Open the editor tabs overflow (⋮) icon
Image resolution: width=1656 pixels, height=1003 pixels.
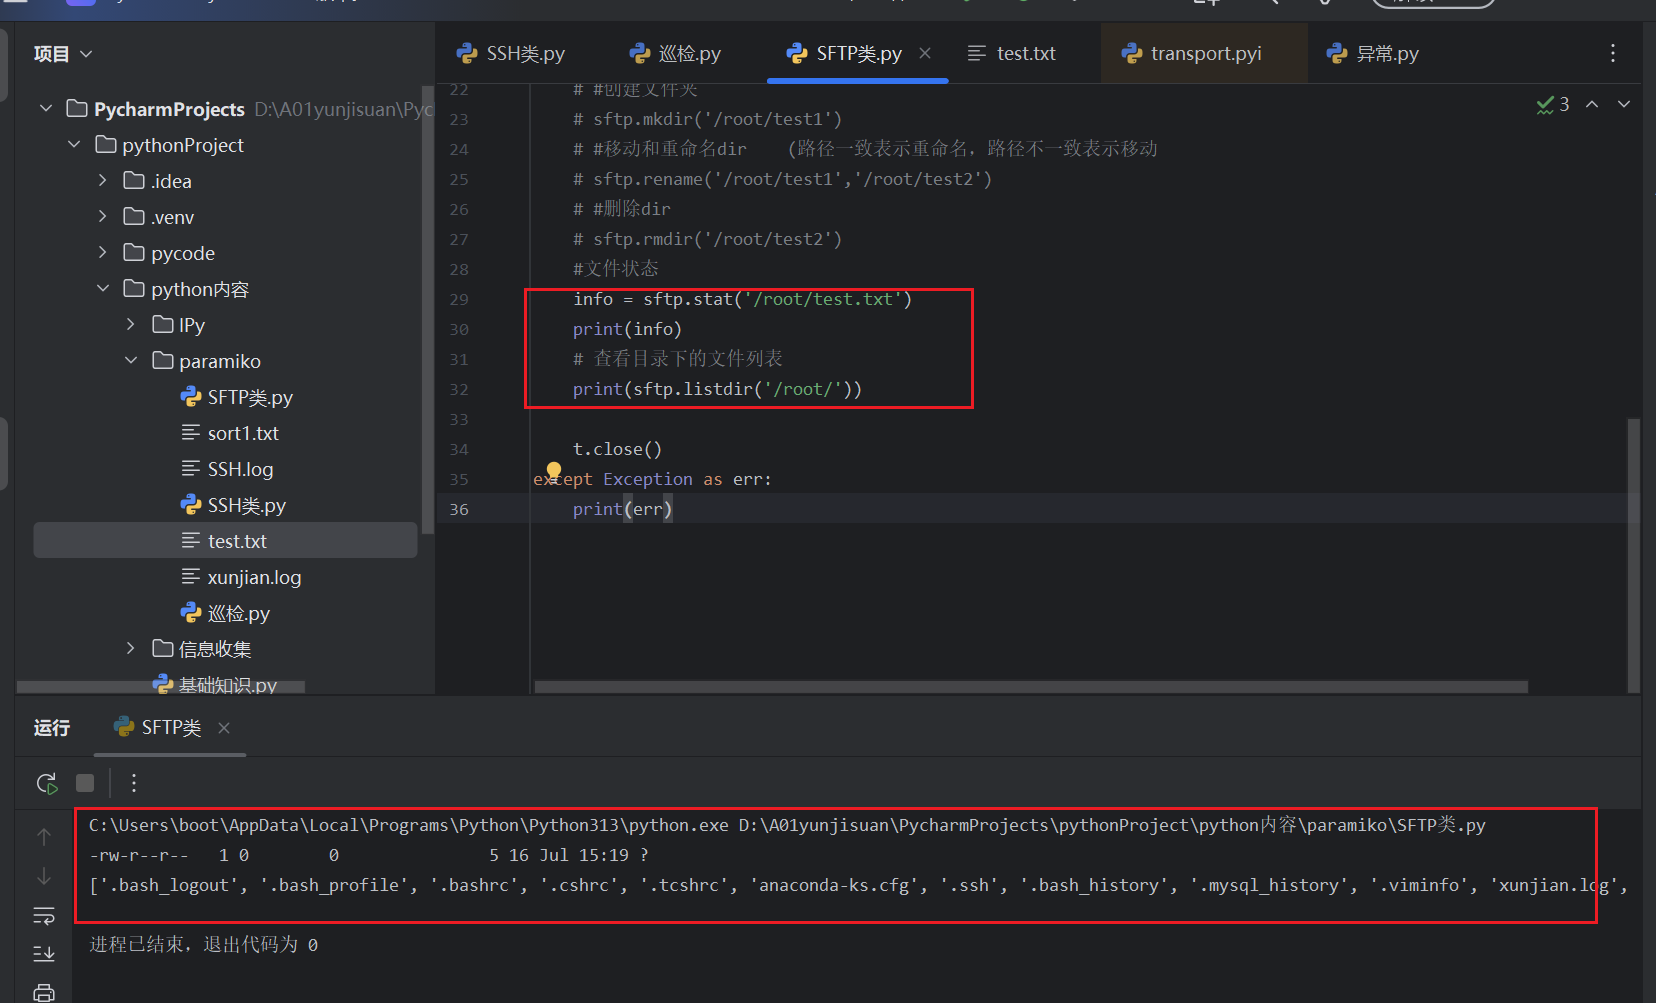click(1613, 53)
